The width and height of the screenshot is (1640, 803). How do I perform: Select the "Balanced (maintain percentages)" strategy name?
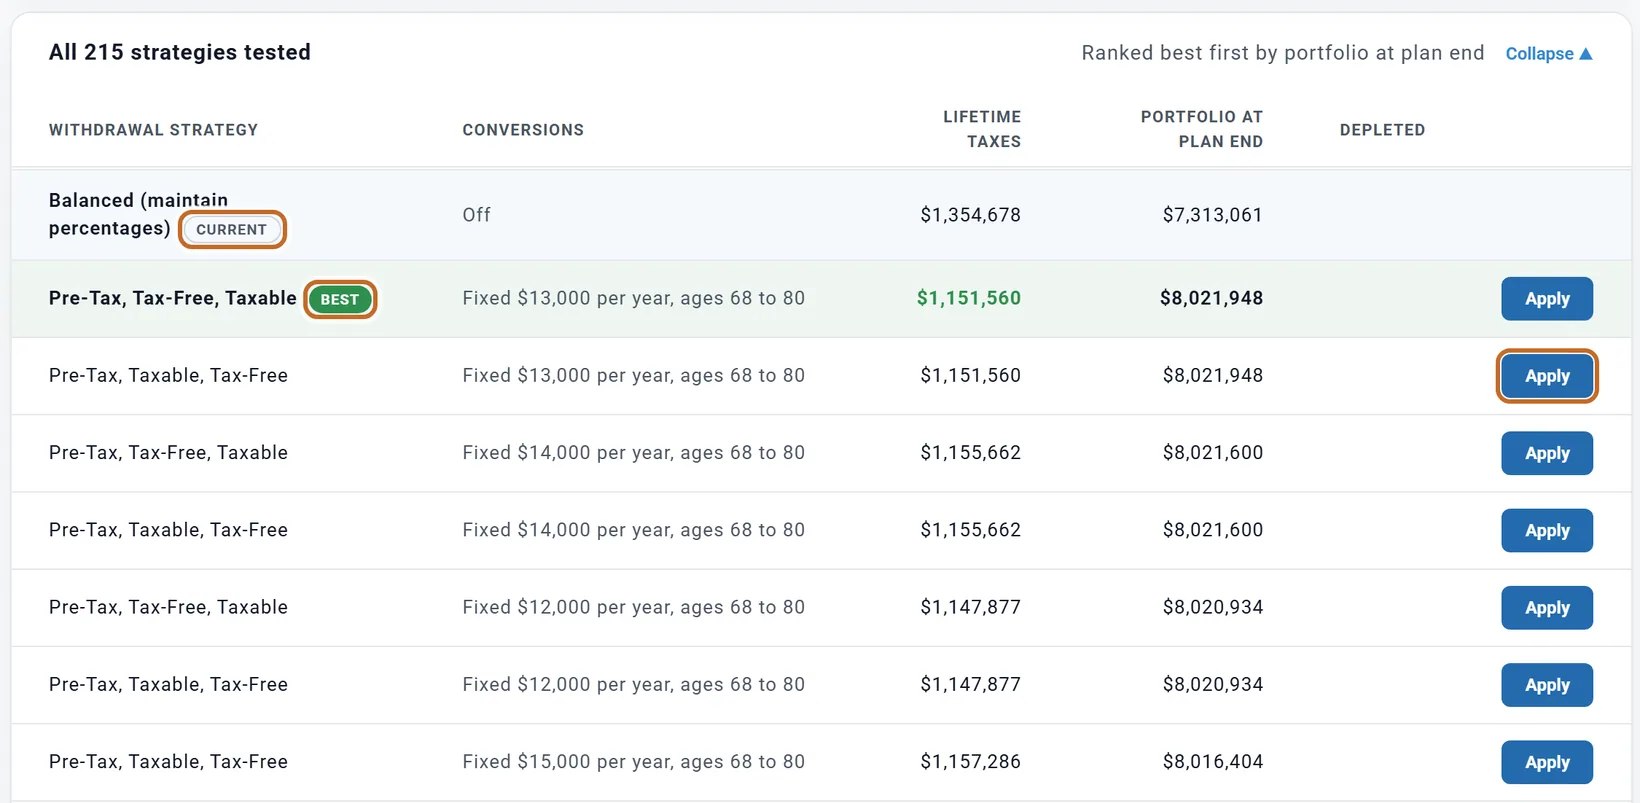click(139, 214)
